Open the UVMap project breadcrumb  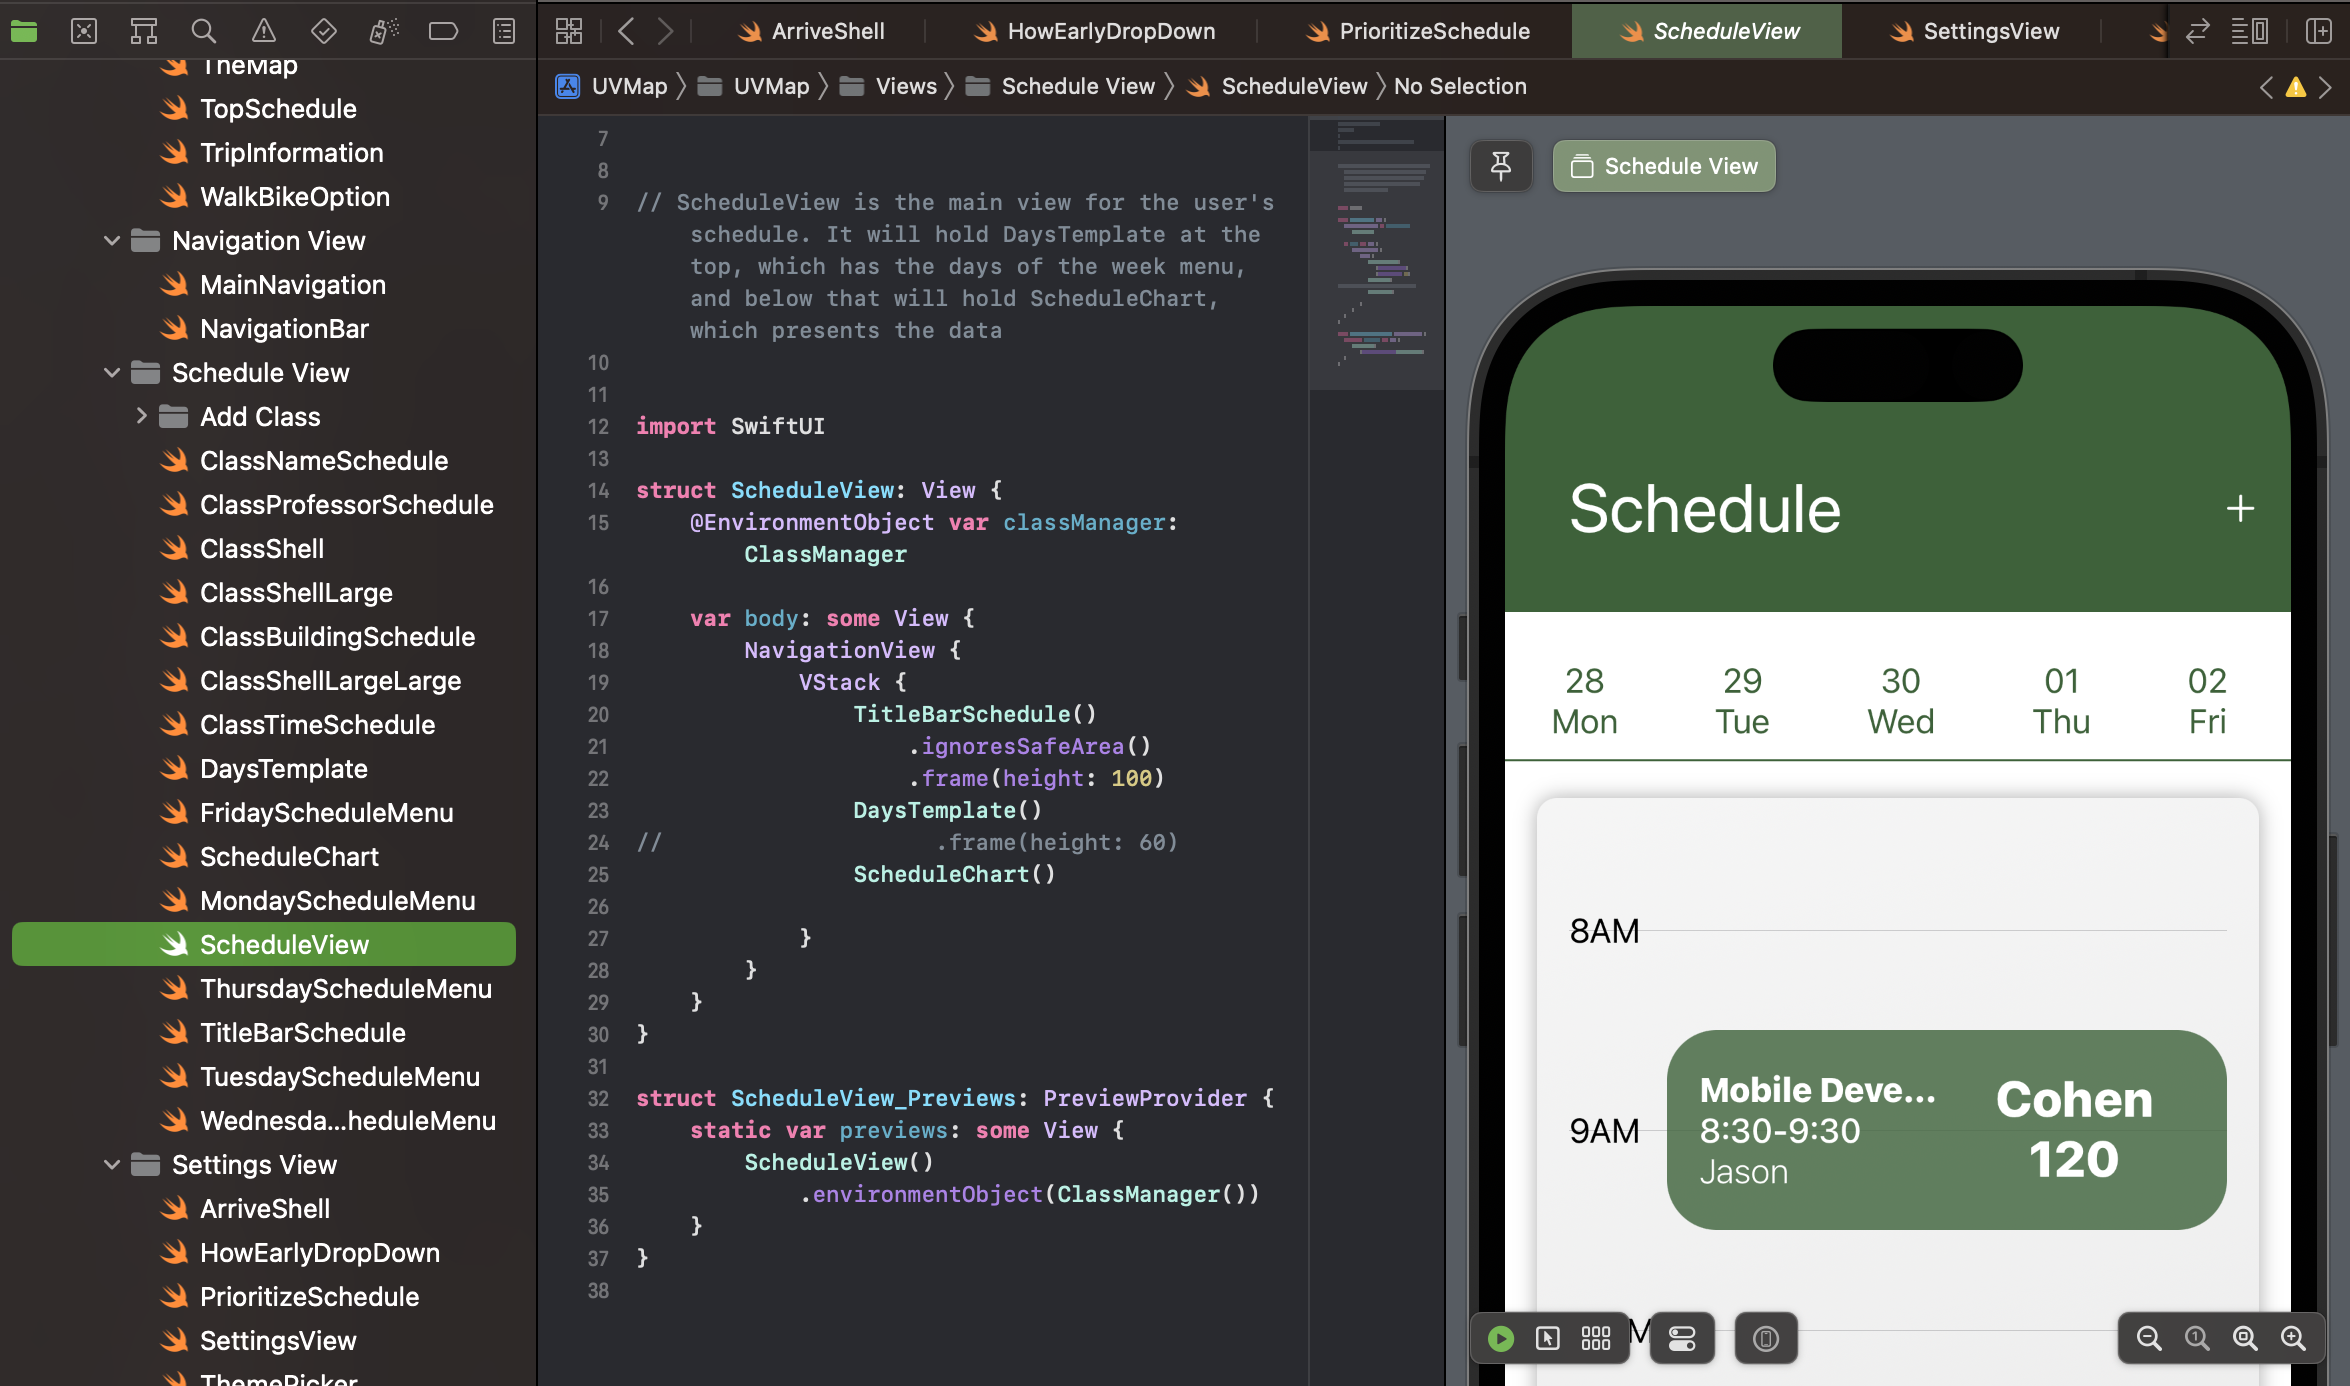pos(612,87)
